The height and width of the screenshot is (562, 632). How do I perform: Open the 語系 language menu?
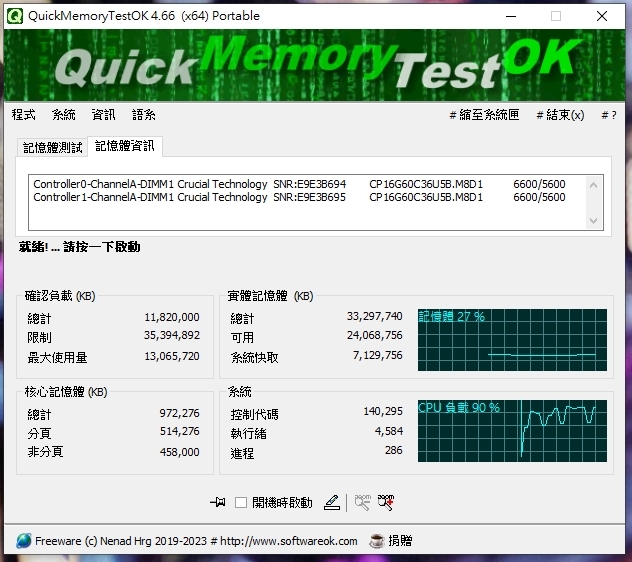click(x=144, y=115)
